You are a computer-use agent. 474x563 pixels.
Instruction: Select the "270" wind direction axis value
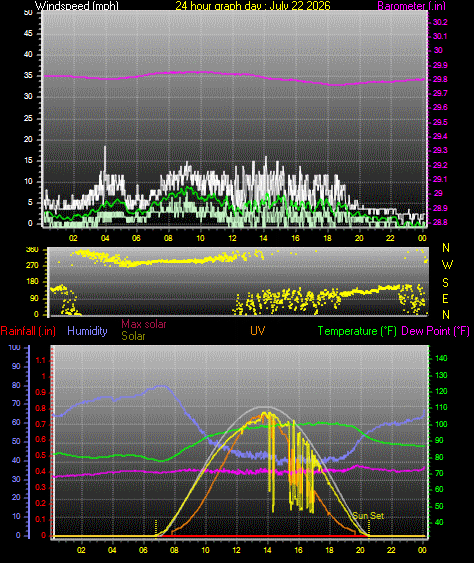(x=32, y=265)
